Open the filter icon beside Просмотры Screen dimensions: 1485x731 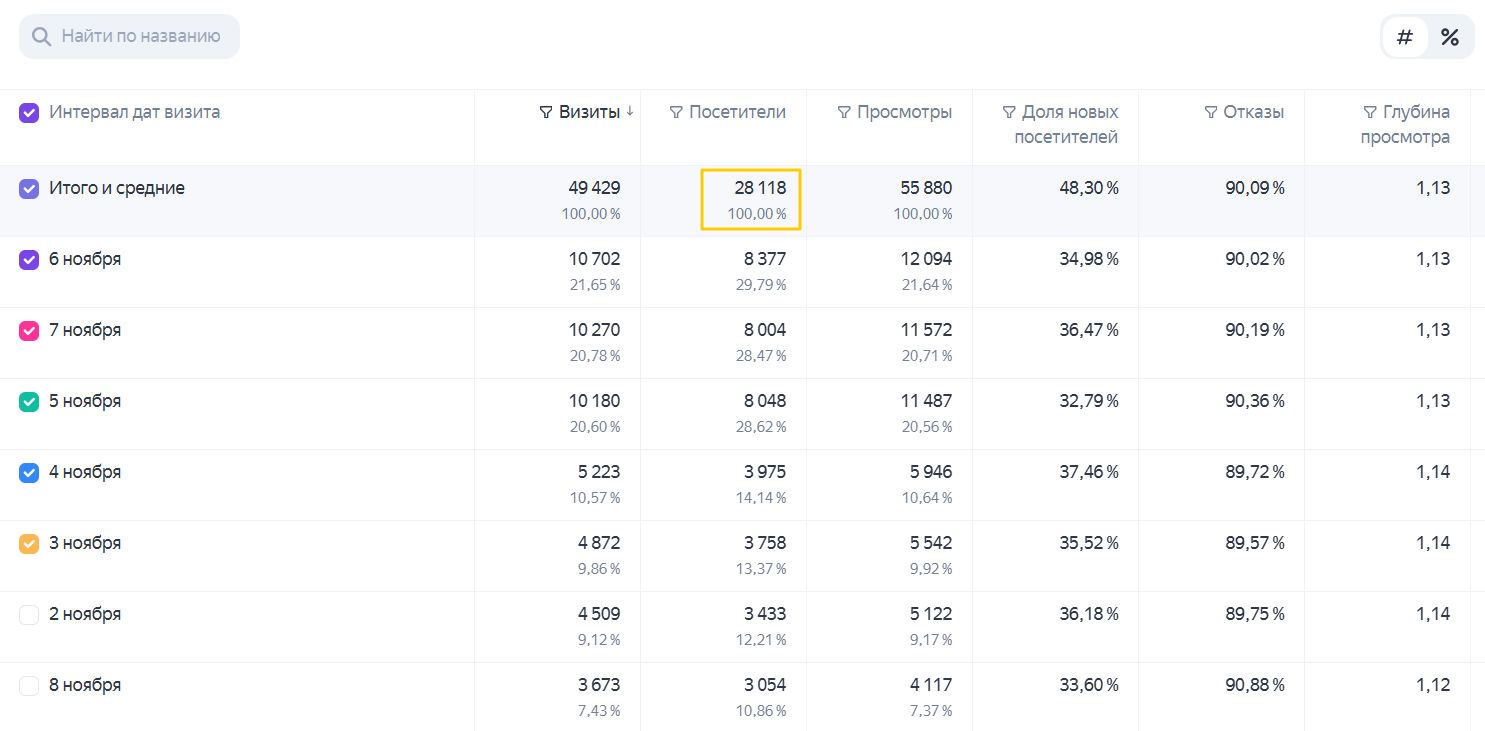point(844,112)
